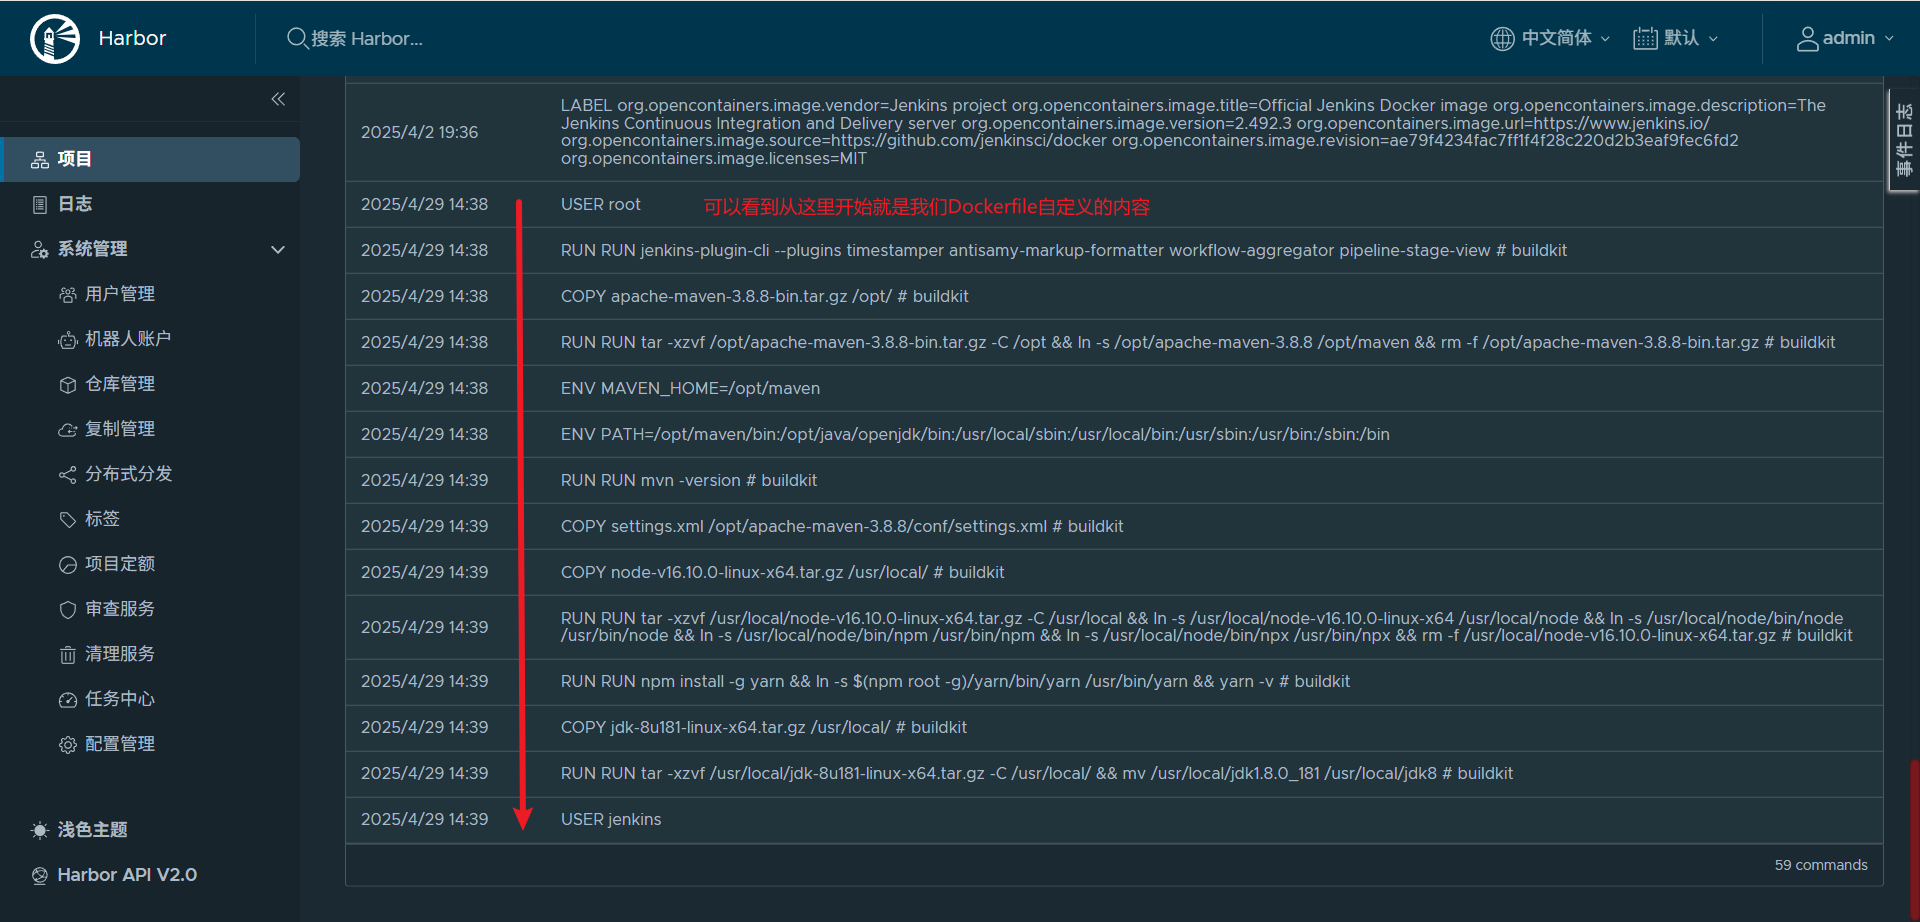Open the Harbor API V2.0 link

click(127, 875)
